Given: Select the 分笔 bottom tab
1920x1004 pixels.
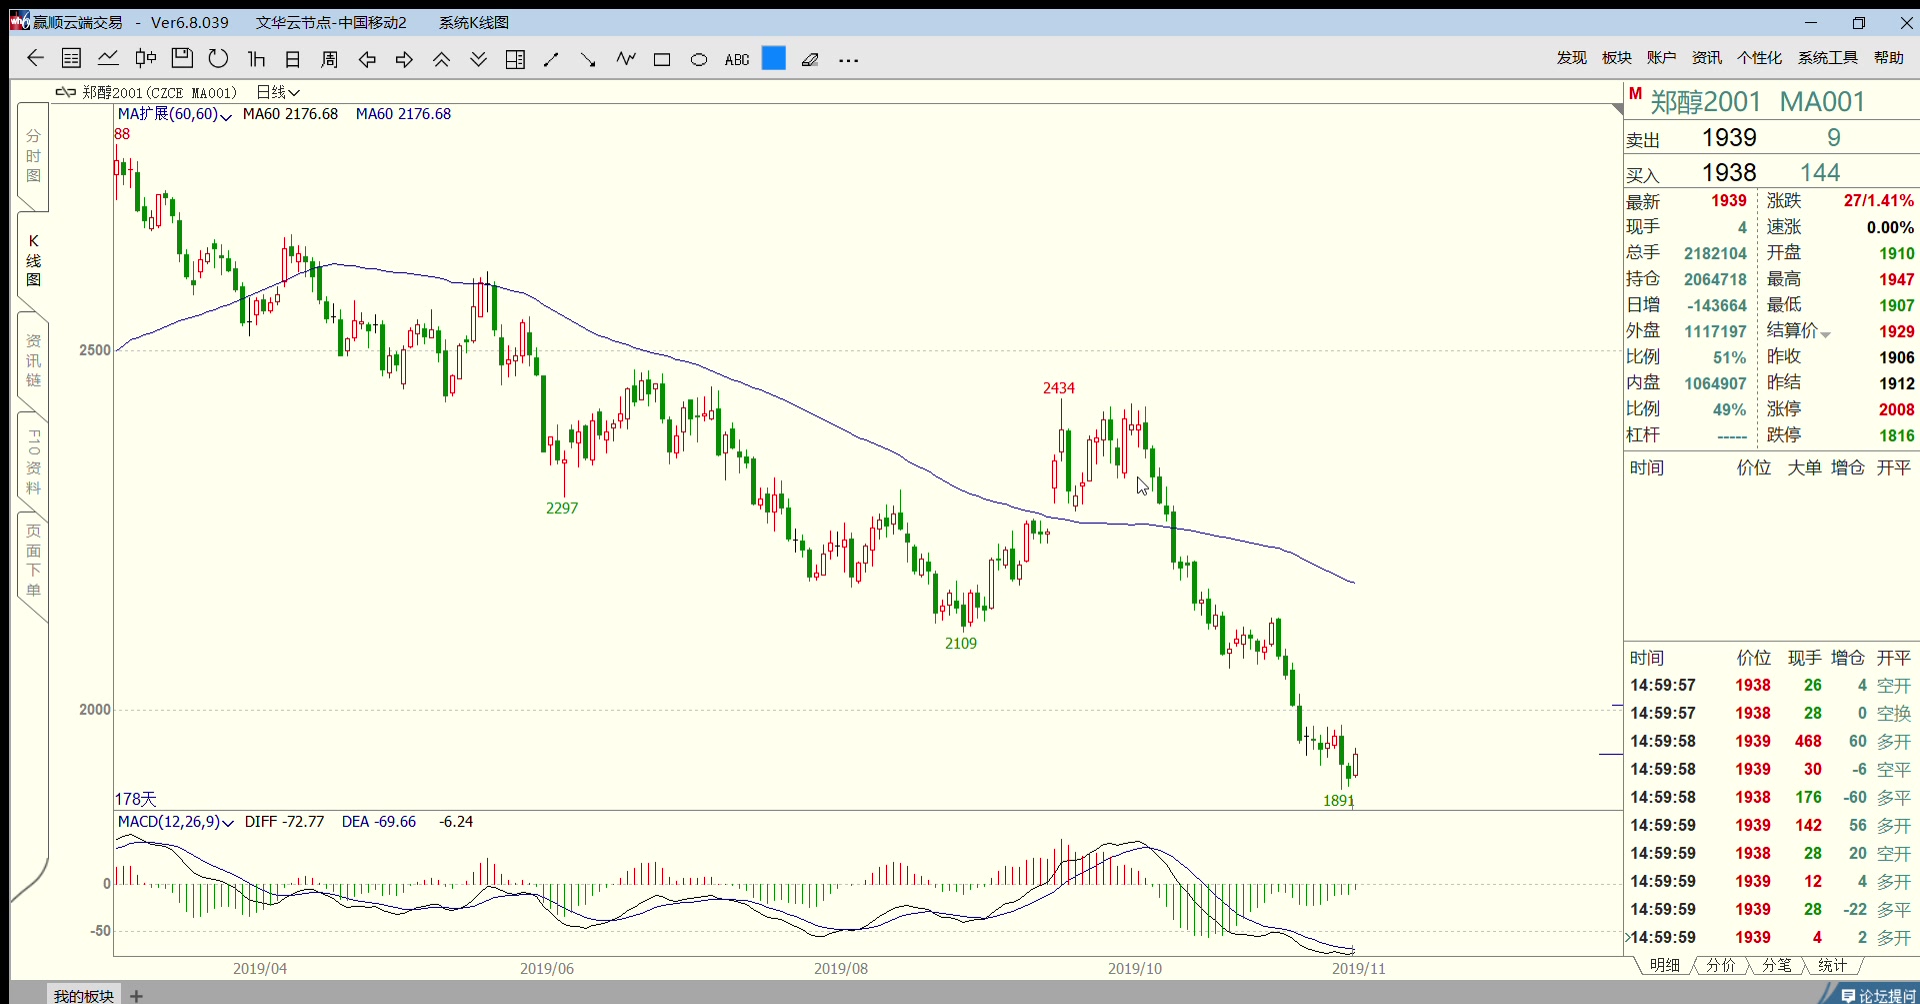Looking at the screenshot, I should pos(1776,965).
